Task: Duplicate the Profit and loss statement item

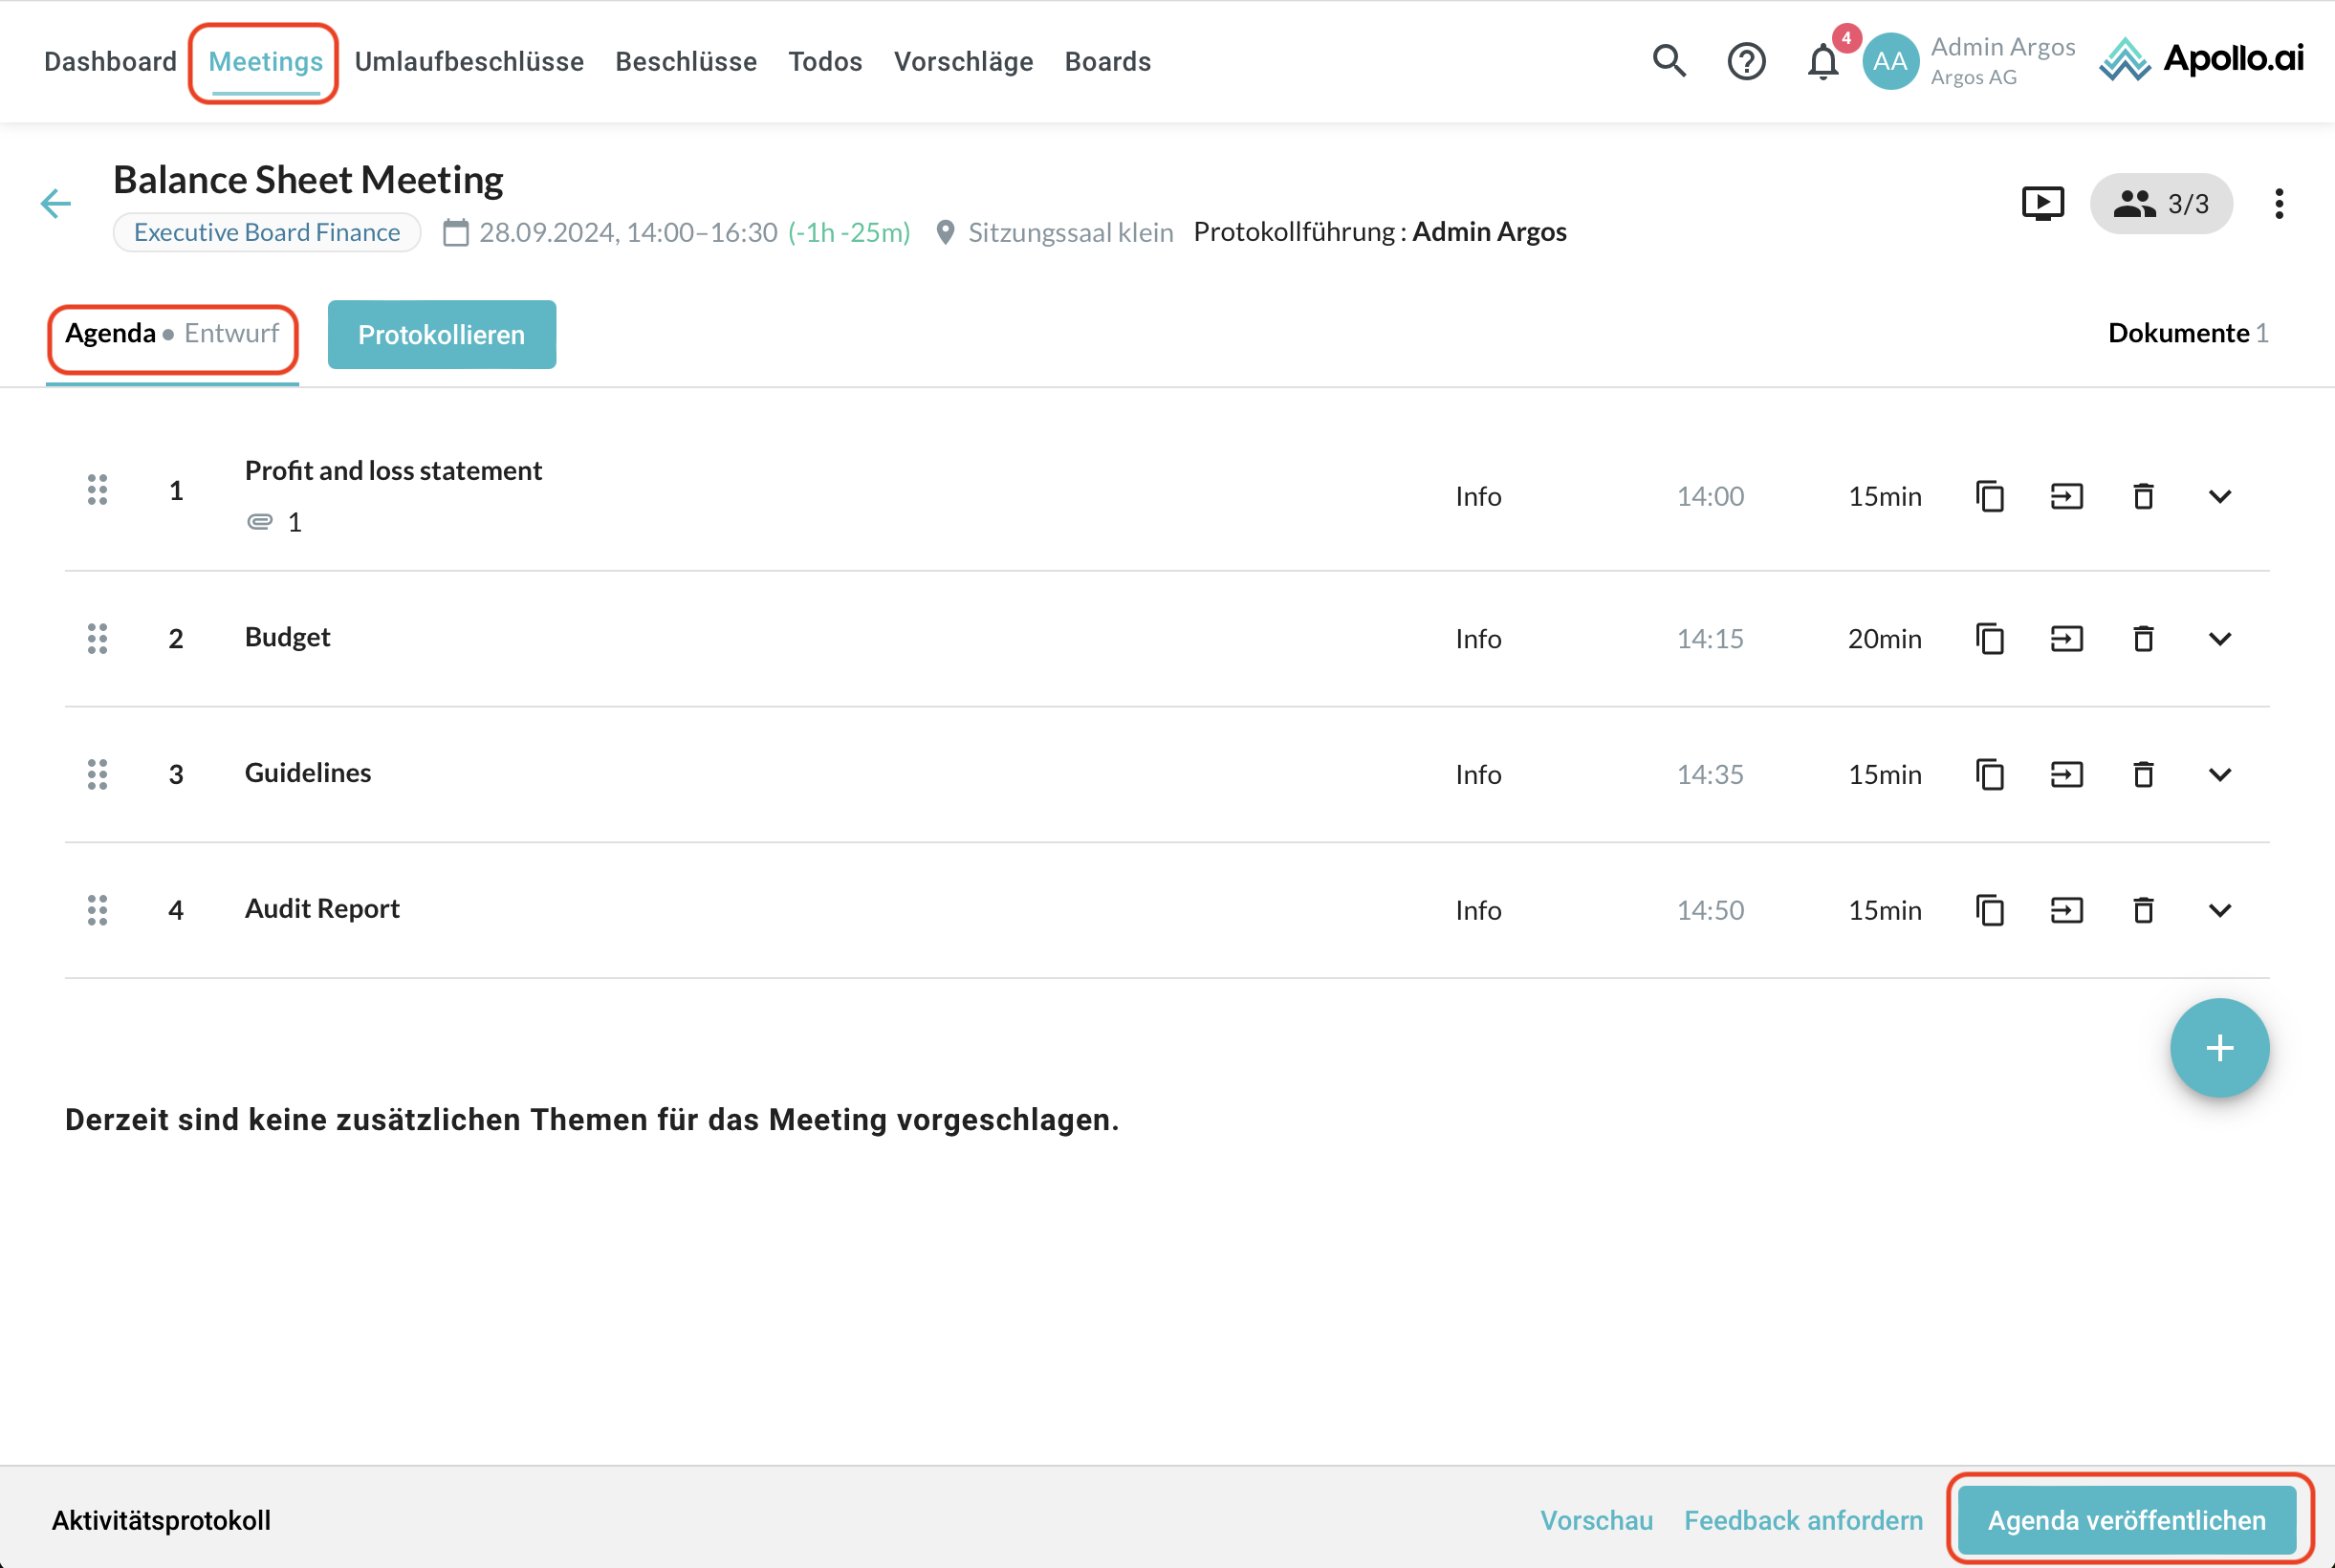Action: 1989,496
